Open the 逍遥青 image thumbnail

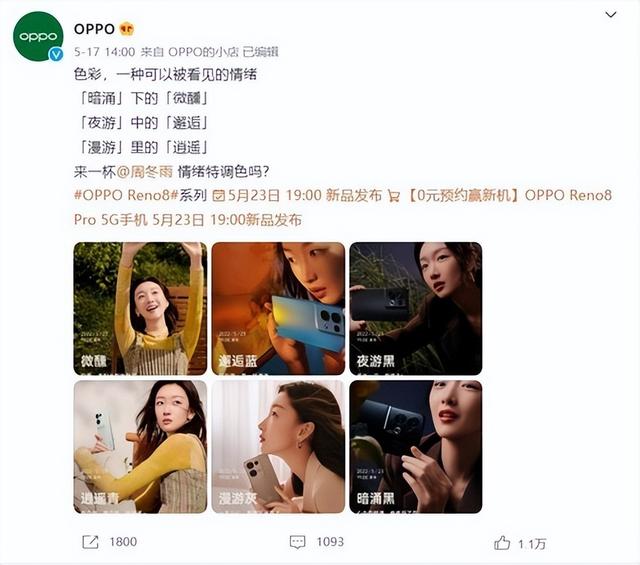[140, 447]
